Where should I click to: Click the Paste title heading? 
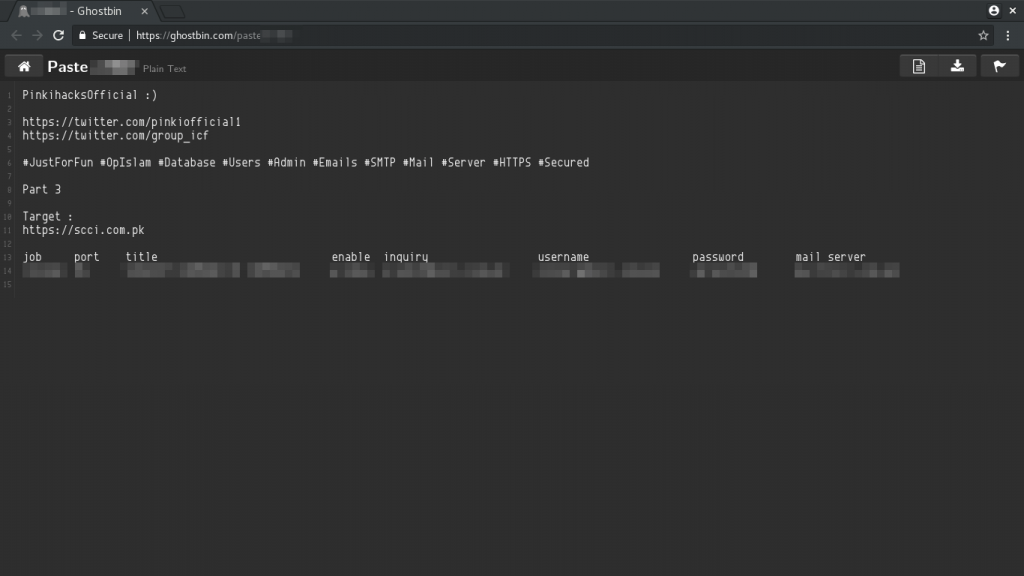[x=67, y=67]
